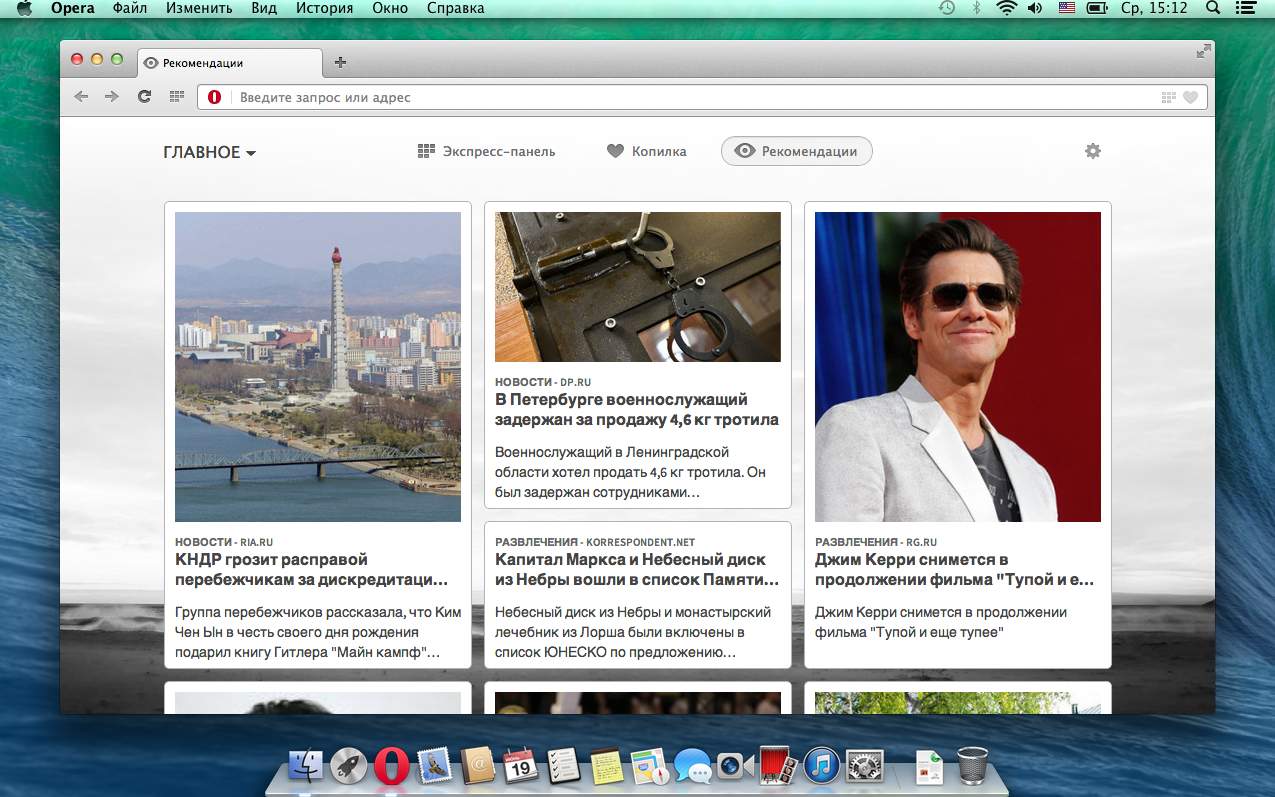Focus the address bar input field
Screen dimensions: 1275x797
pyautogui.click(x=690, y=97)
